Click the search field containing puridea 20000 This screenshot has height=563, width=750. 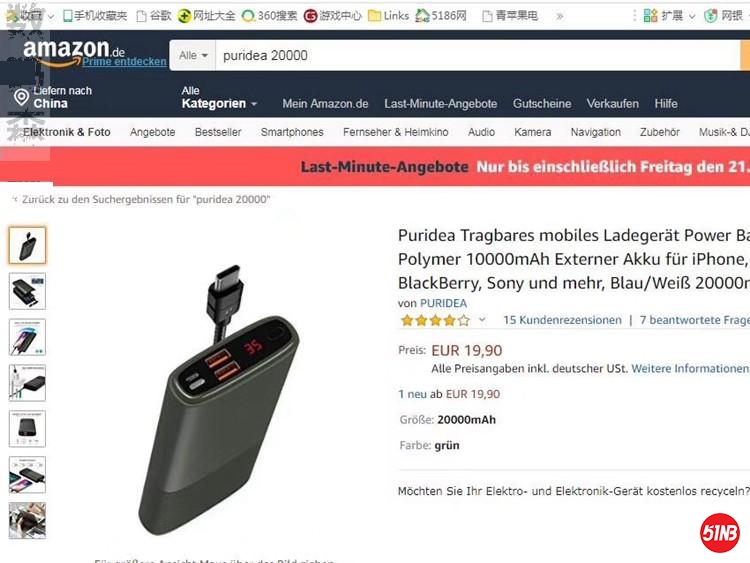pyautogui.click(x=477, y=55)
